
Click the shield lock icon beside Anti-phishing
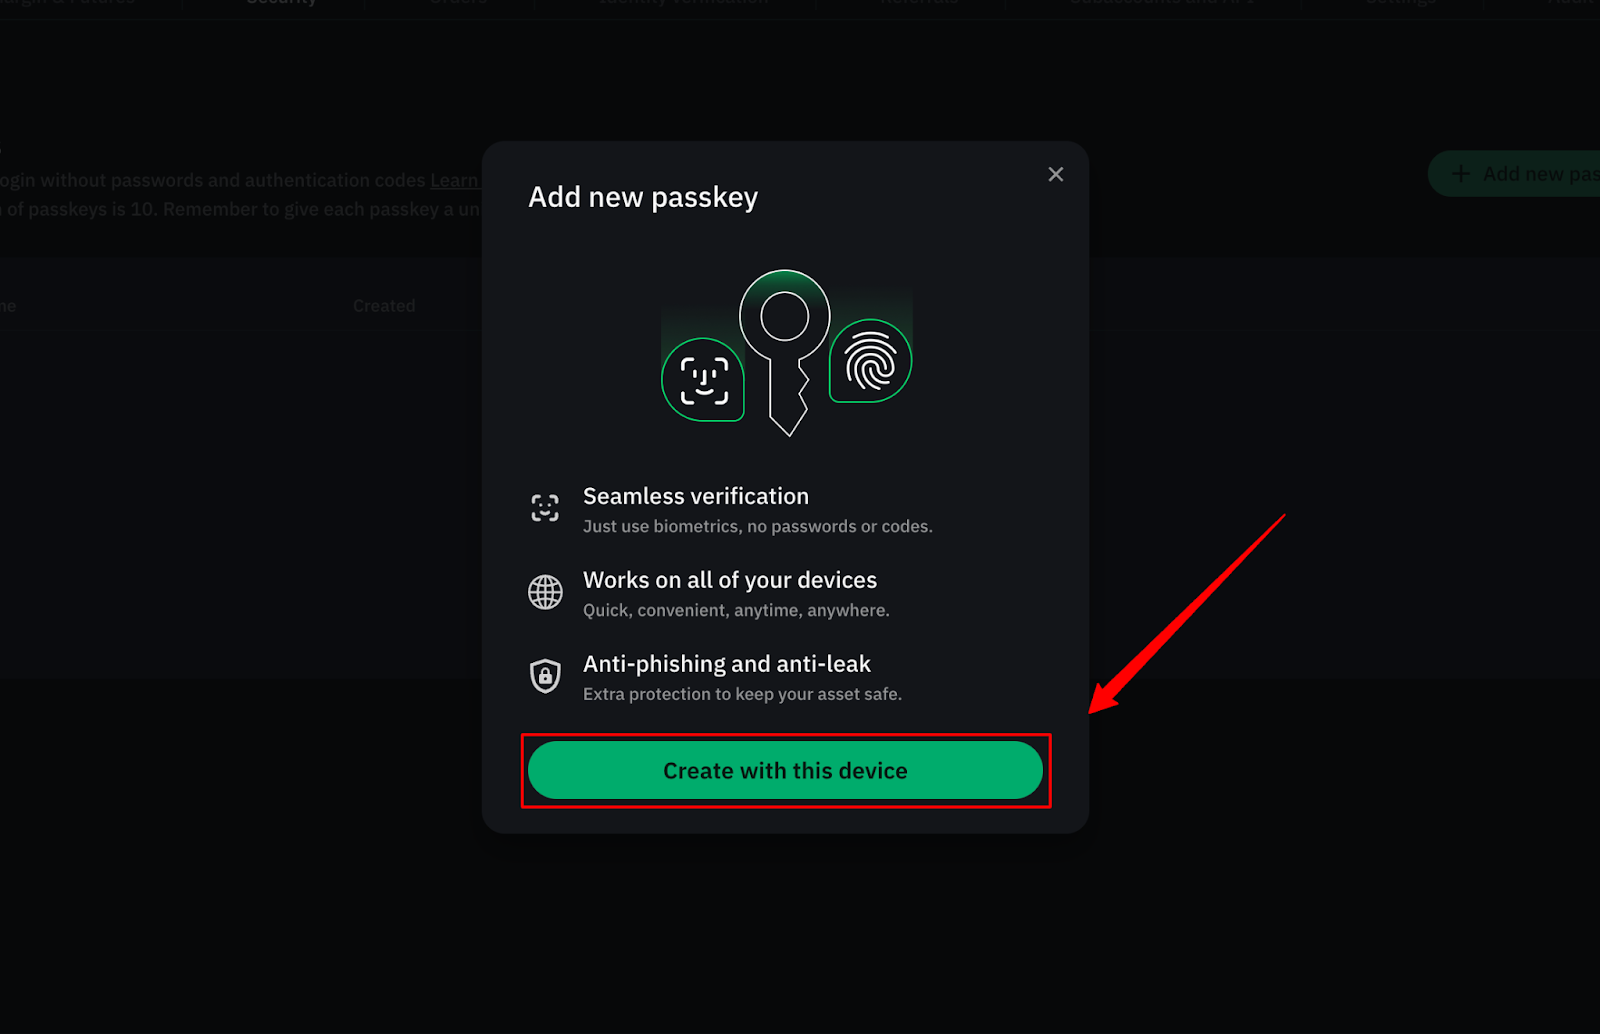[x=545, y=676]
